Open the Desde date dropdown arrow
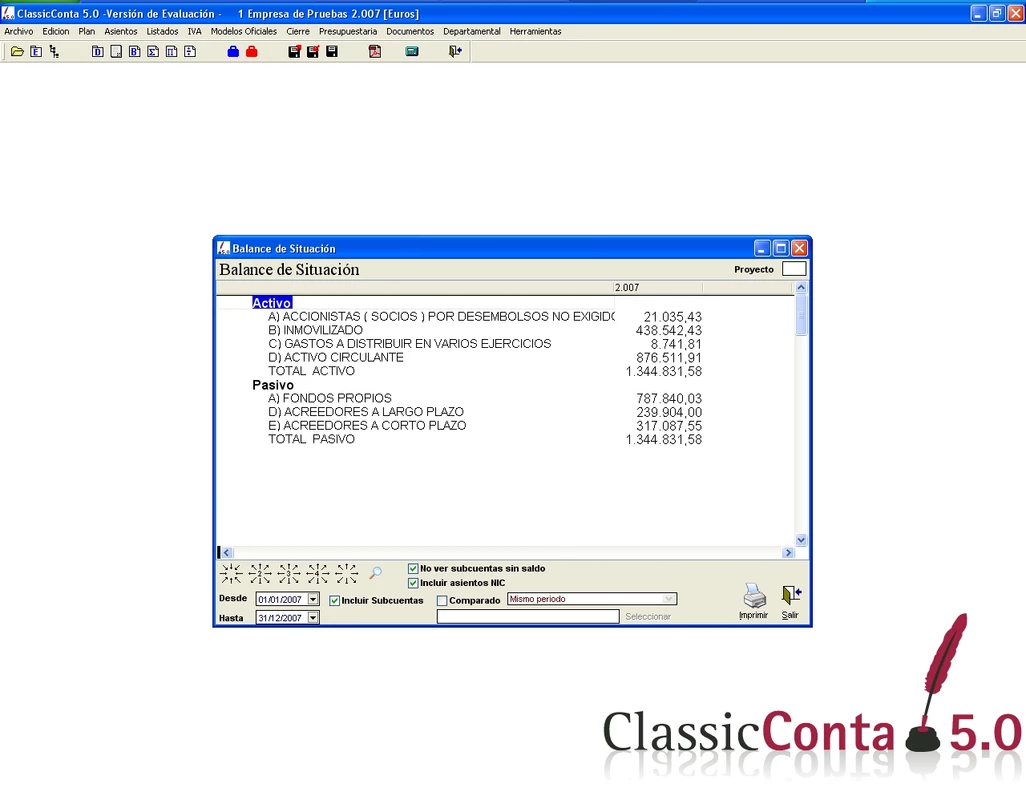This screenshot has width=1026, height=800. [313, 599]
